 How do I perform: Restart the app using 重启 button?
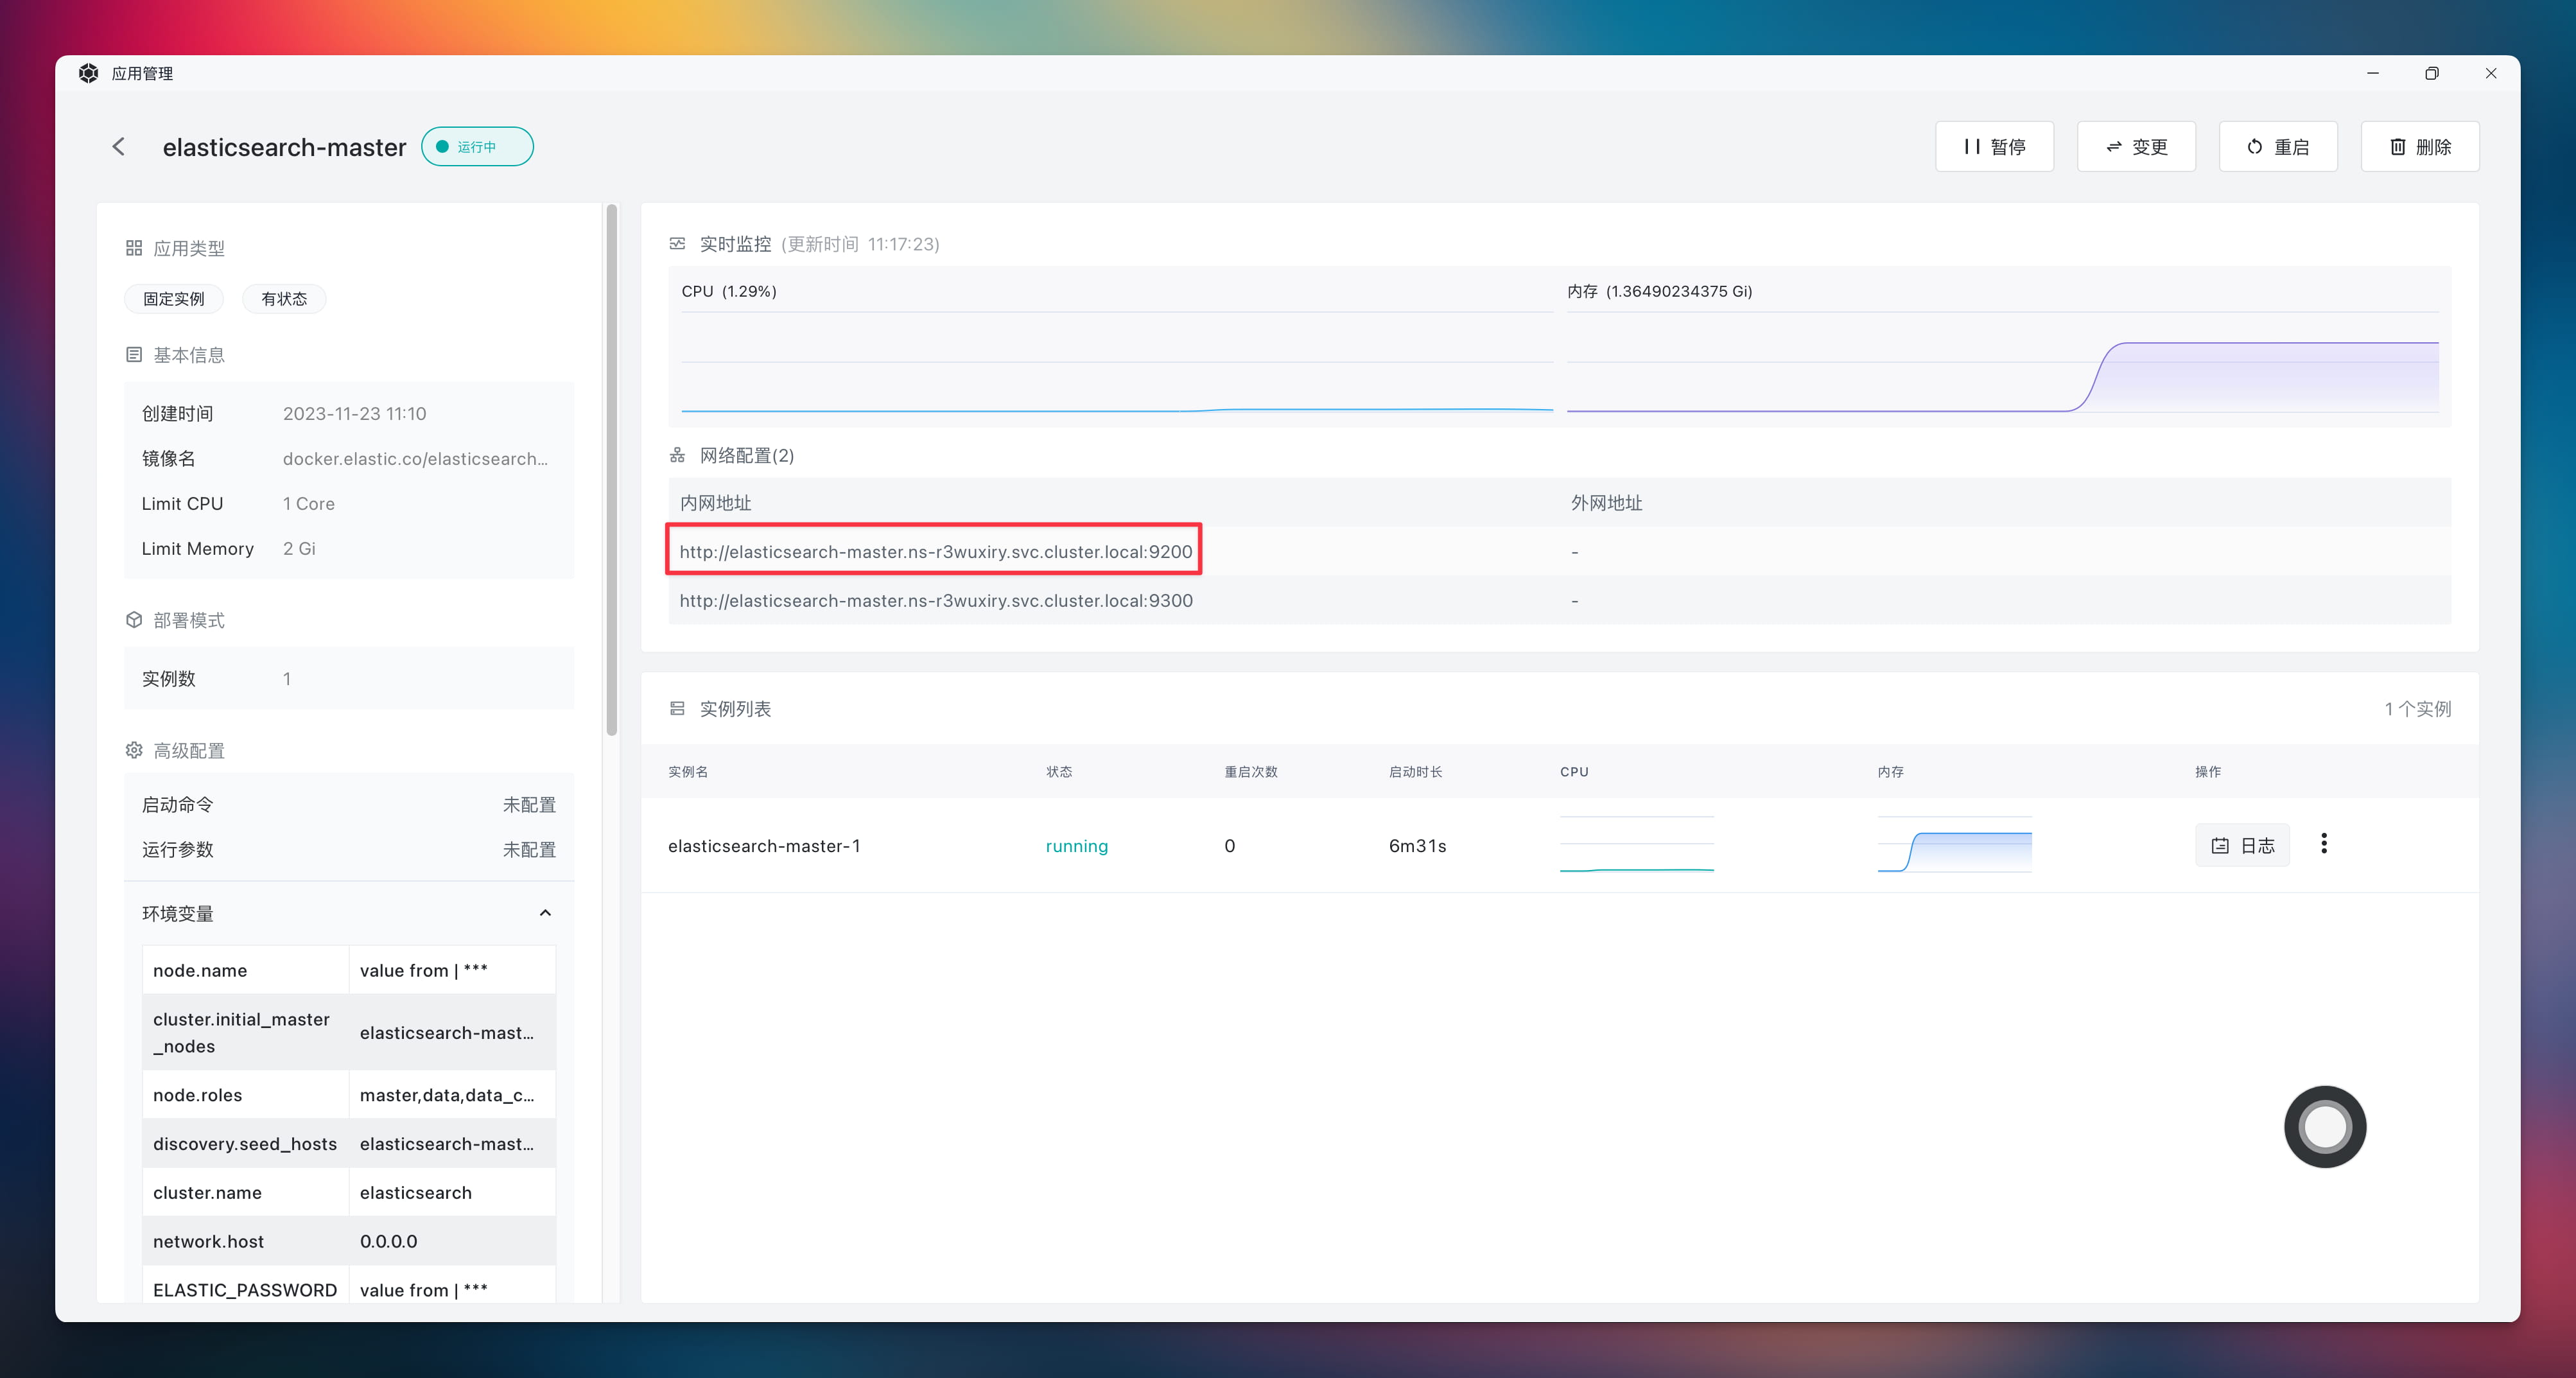(x=2278, y=147)
